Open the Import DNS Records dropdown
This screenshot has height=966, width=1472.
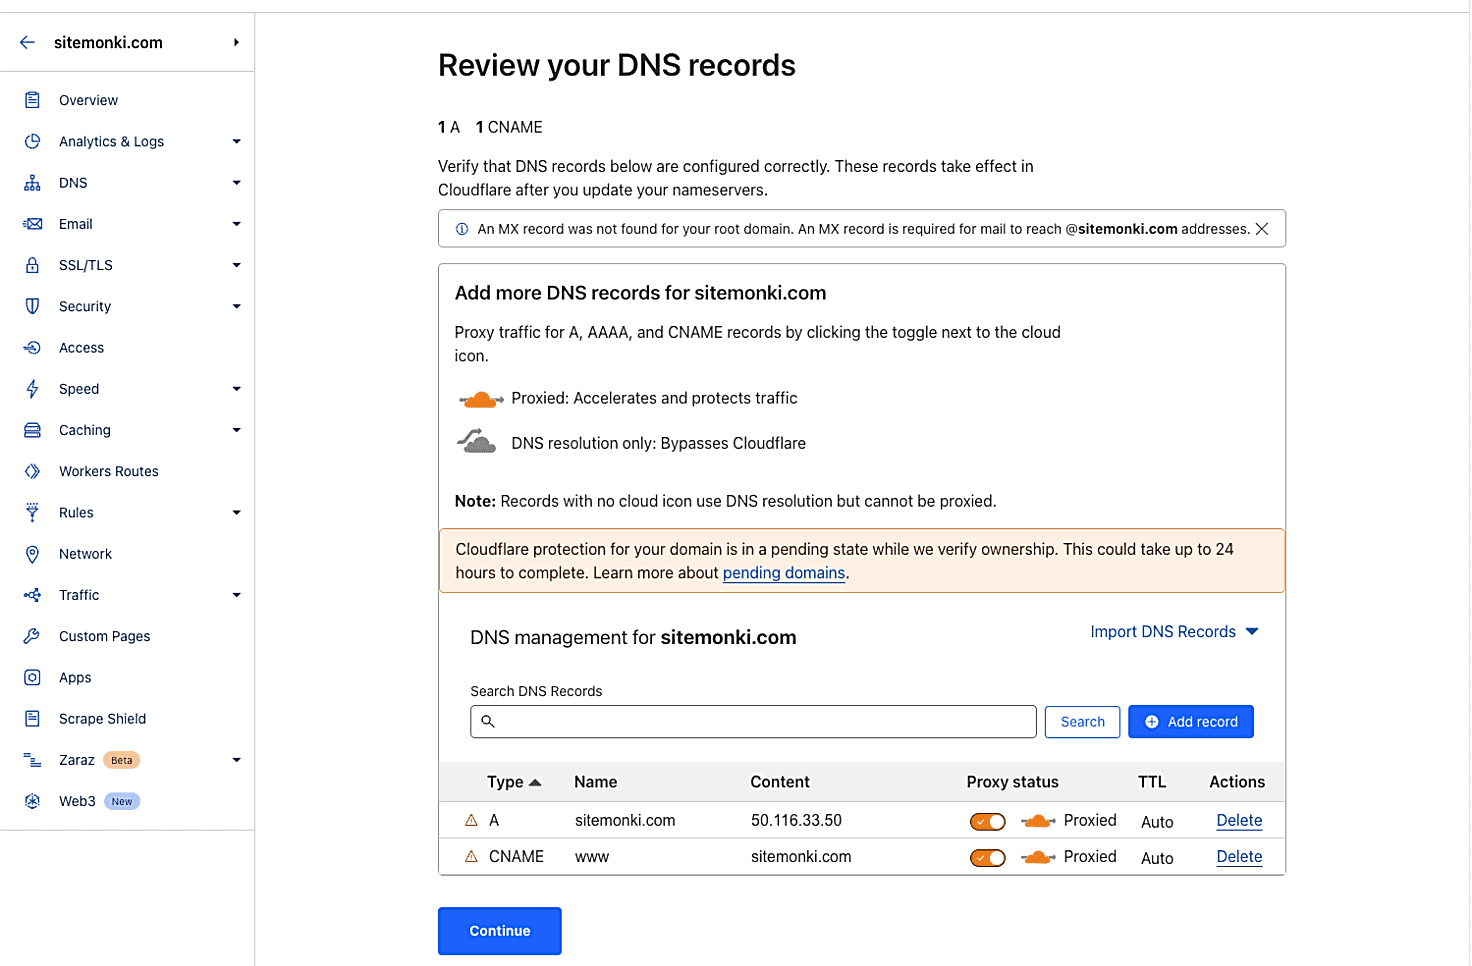1174,632
